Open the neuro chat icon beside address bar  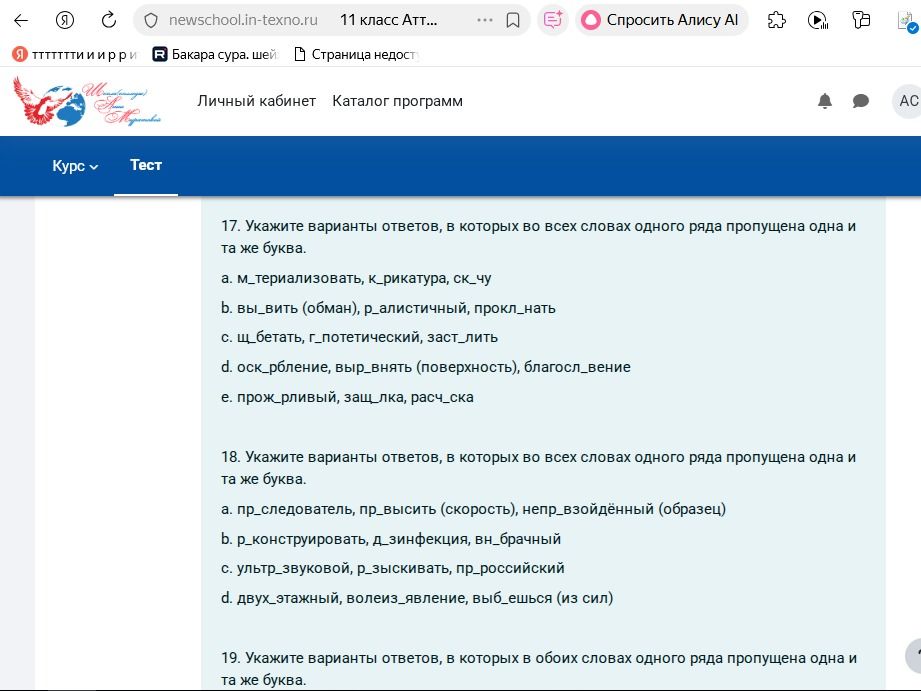coord(553,21)
